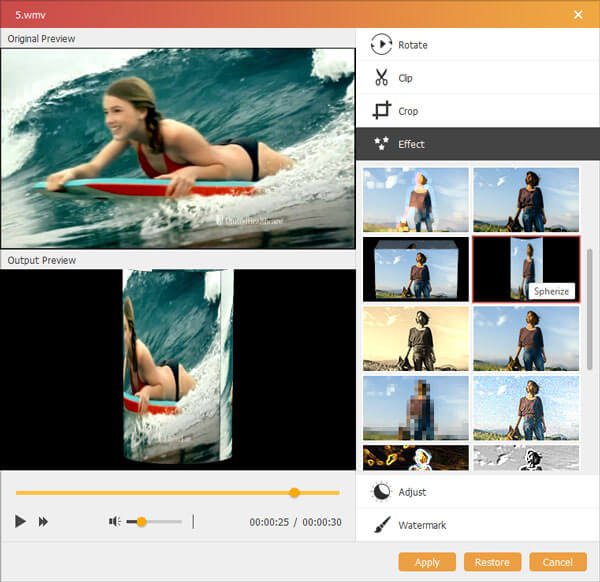Click the Rotate icon
Screen dimensions: 600x582
click(381, 45)
